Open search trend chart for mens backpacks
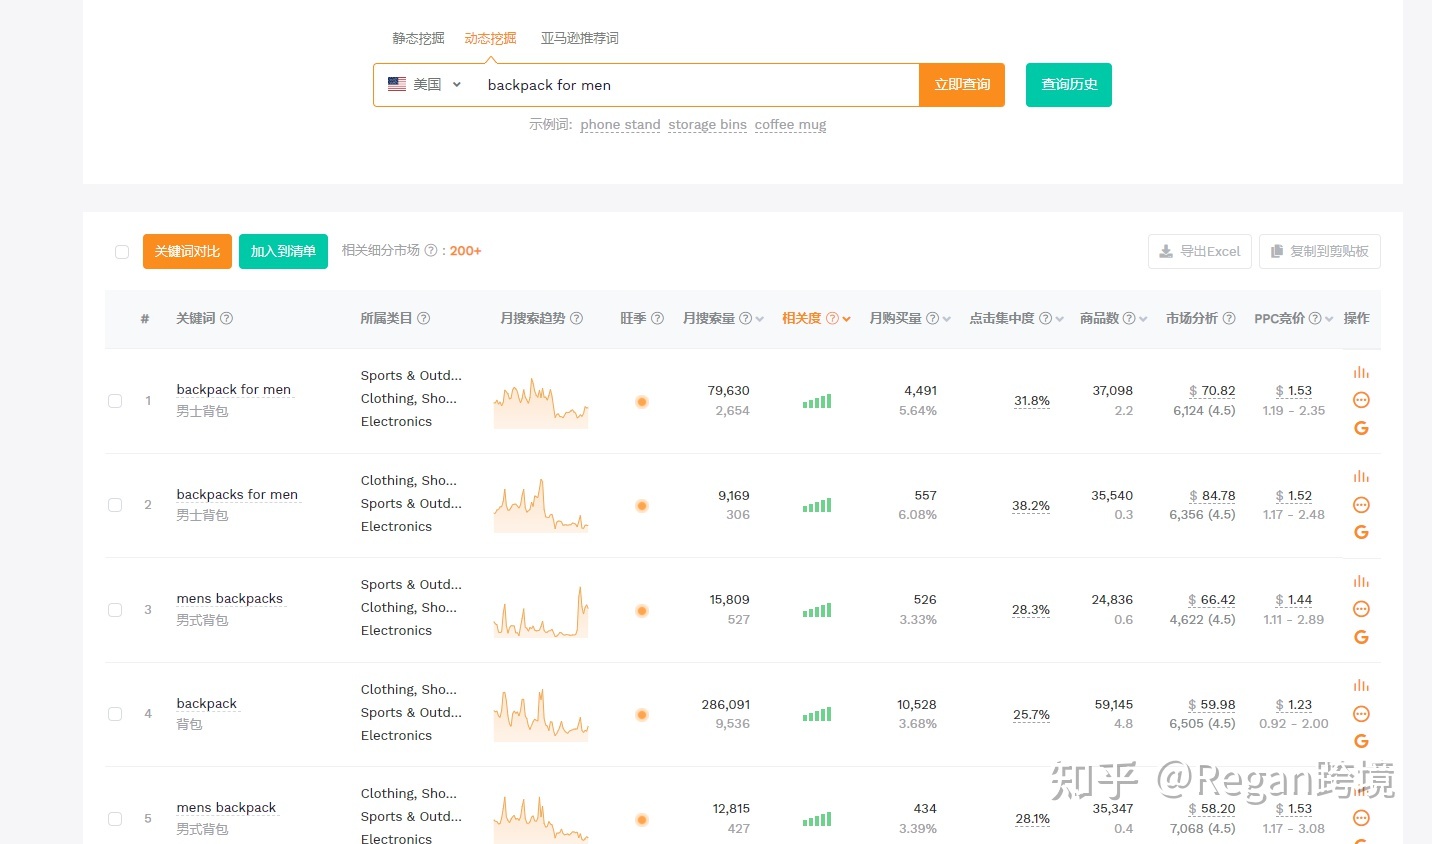This screenshot has width=1432, height=844. tap(541, 612)
